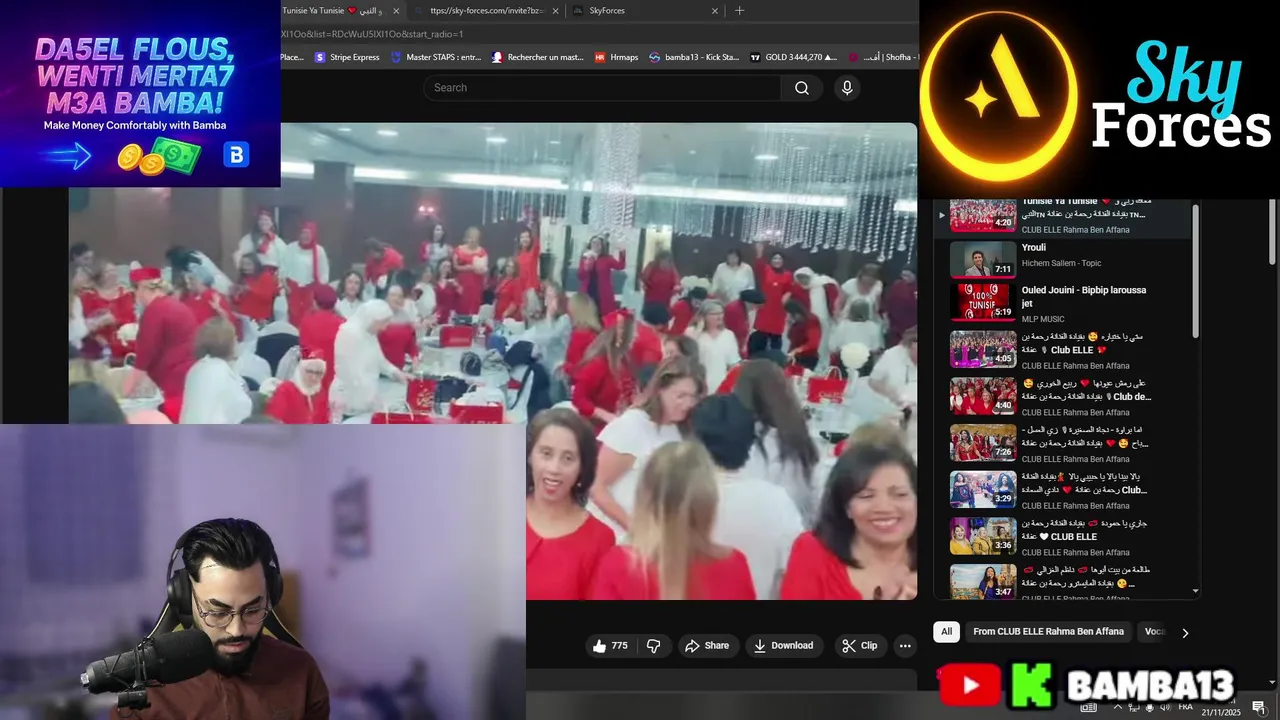Click the Ouled Jouini - Bipbip laroussa jet title
This screenshot has height=720, width=1280.
point(1083,296)
